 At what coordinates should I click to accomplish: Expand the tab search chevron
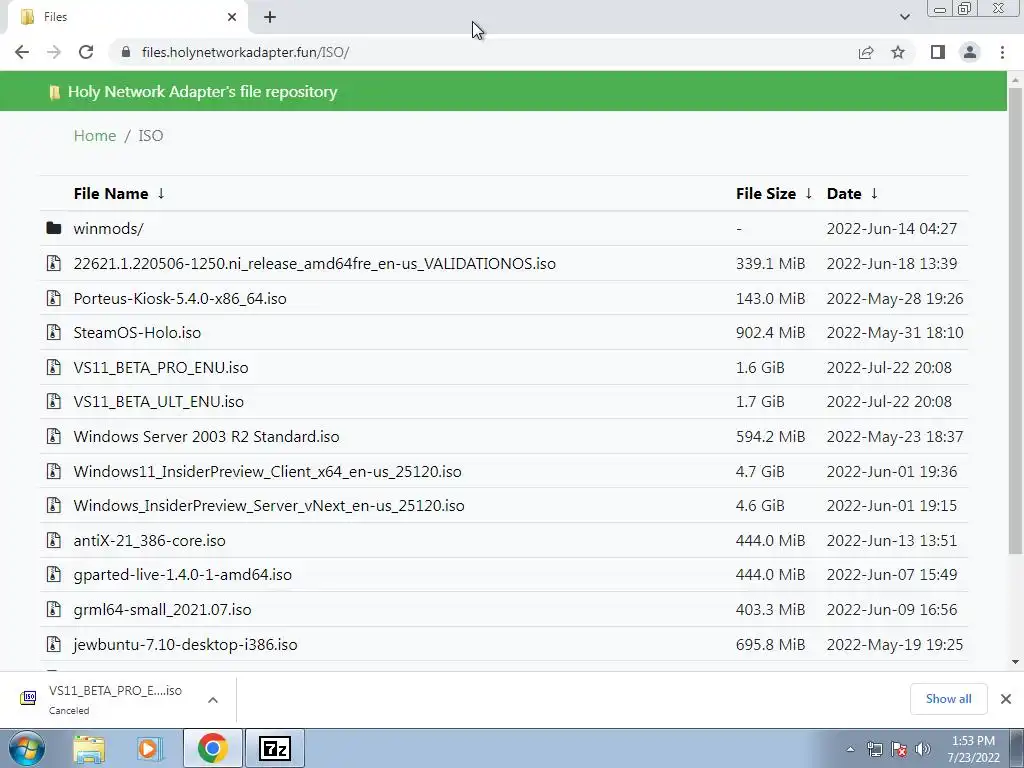[x=904, y=17]
